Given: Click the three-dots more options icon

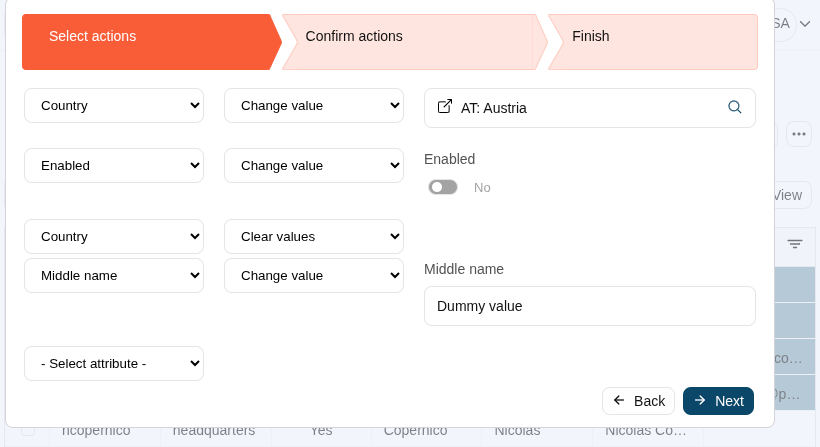Looking at the screenshot, I should (798, 134).
